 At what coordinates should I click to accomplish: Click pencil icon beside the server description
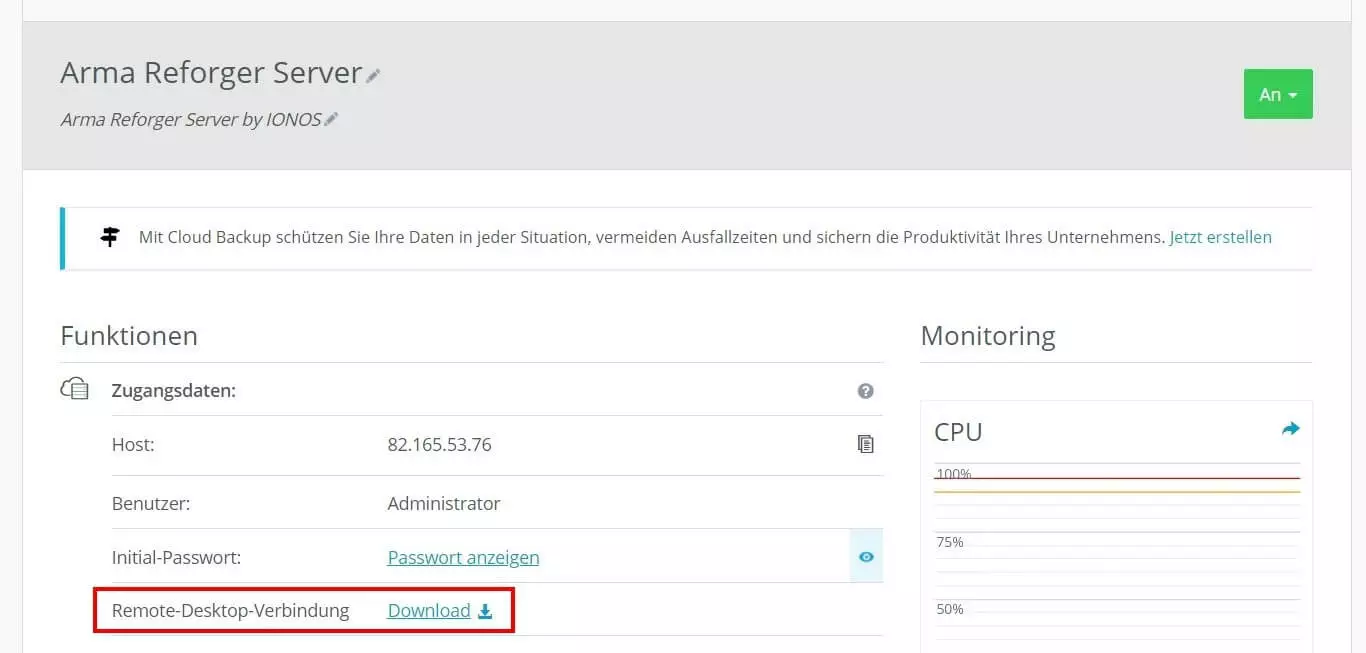pyautogui.click(x=331, y=120)
